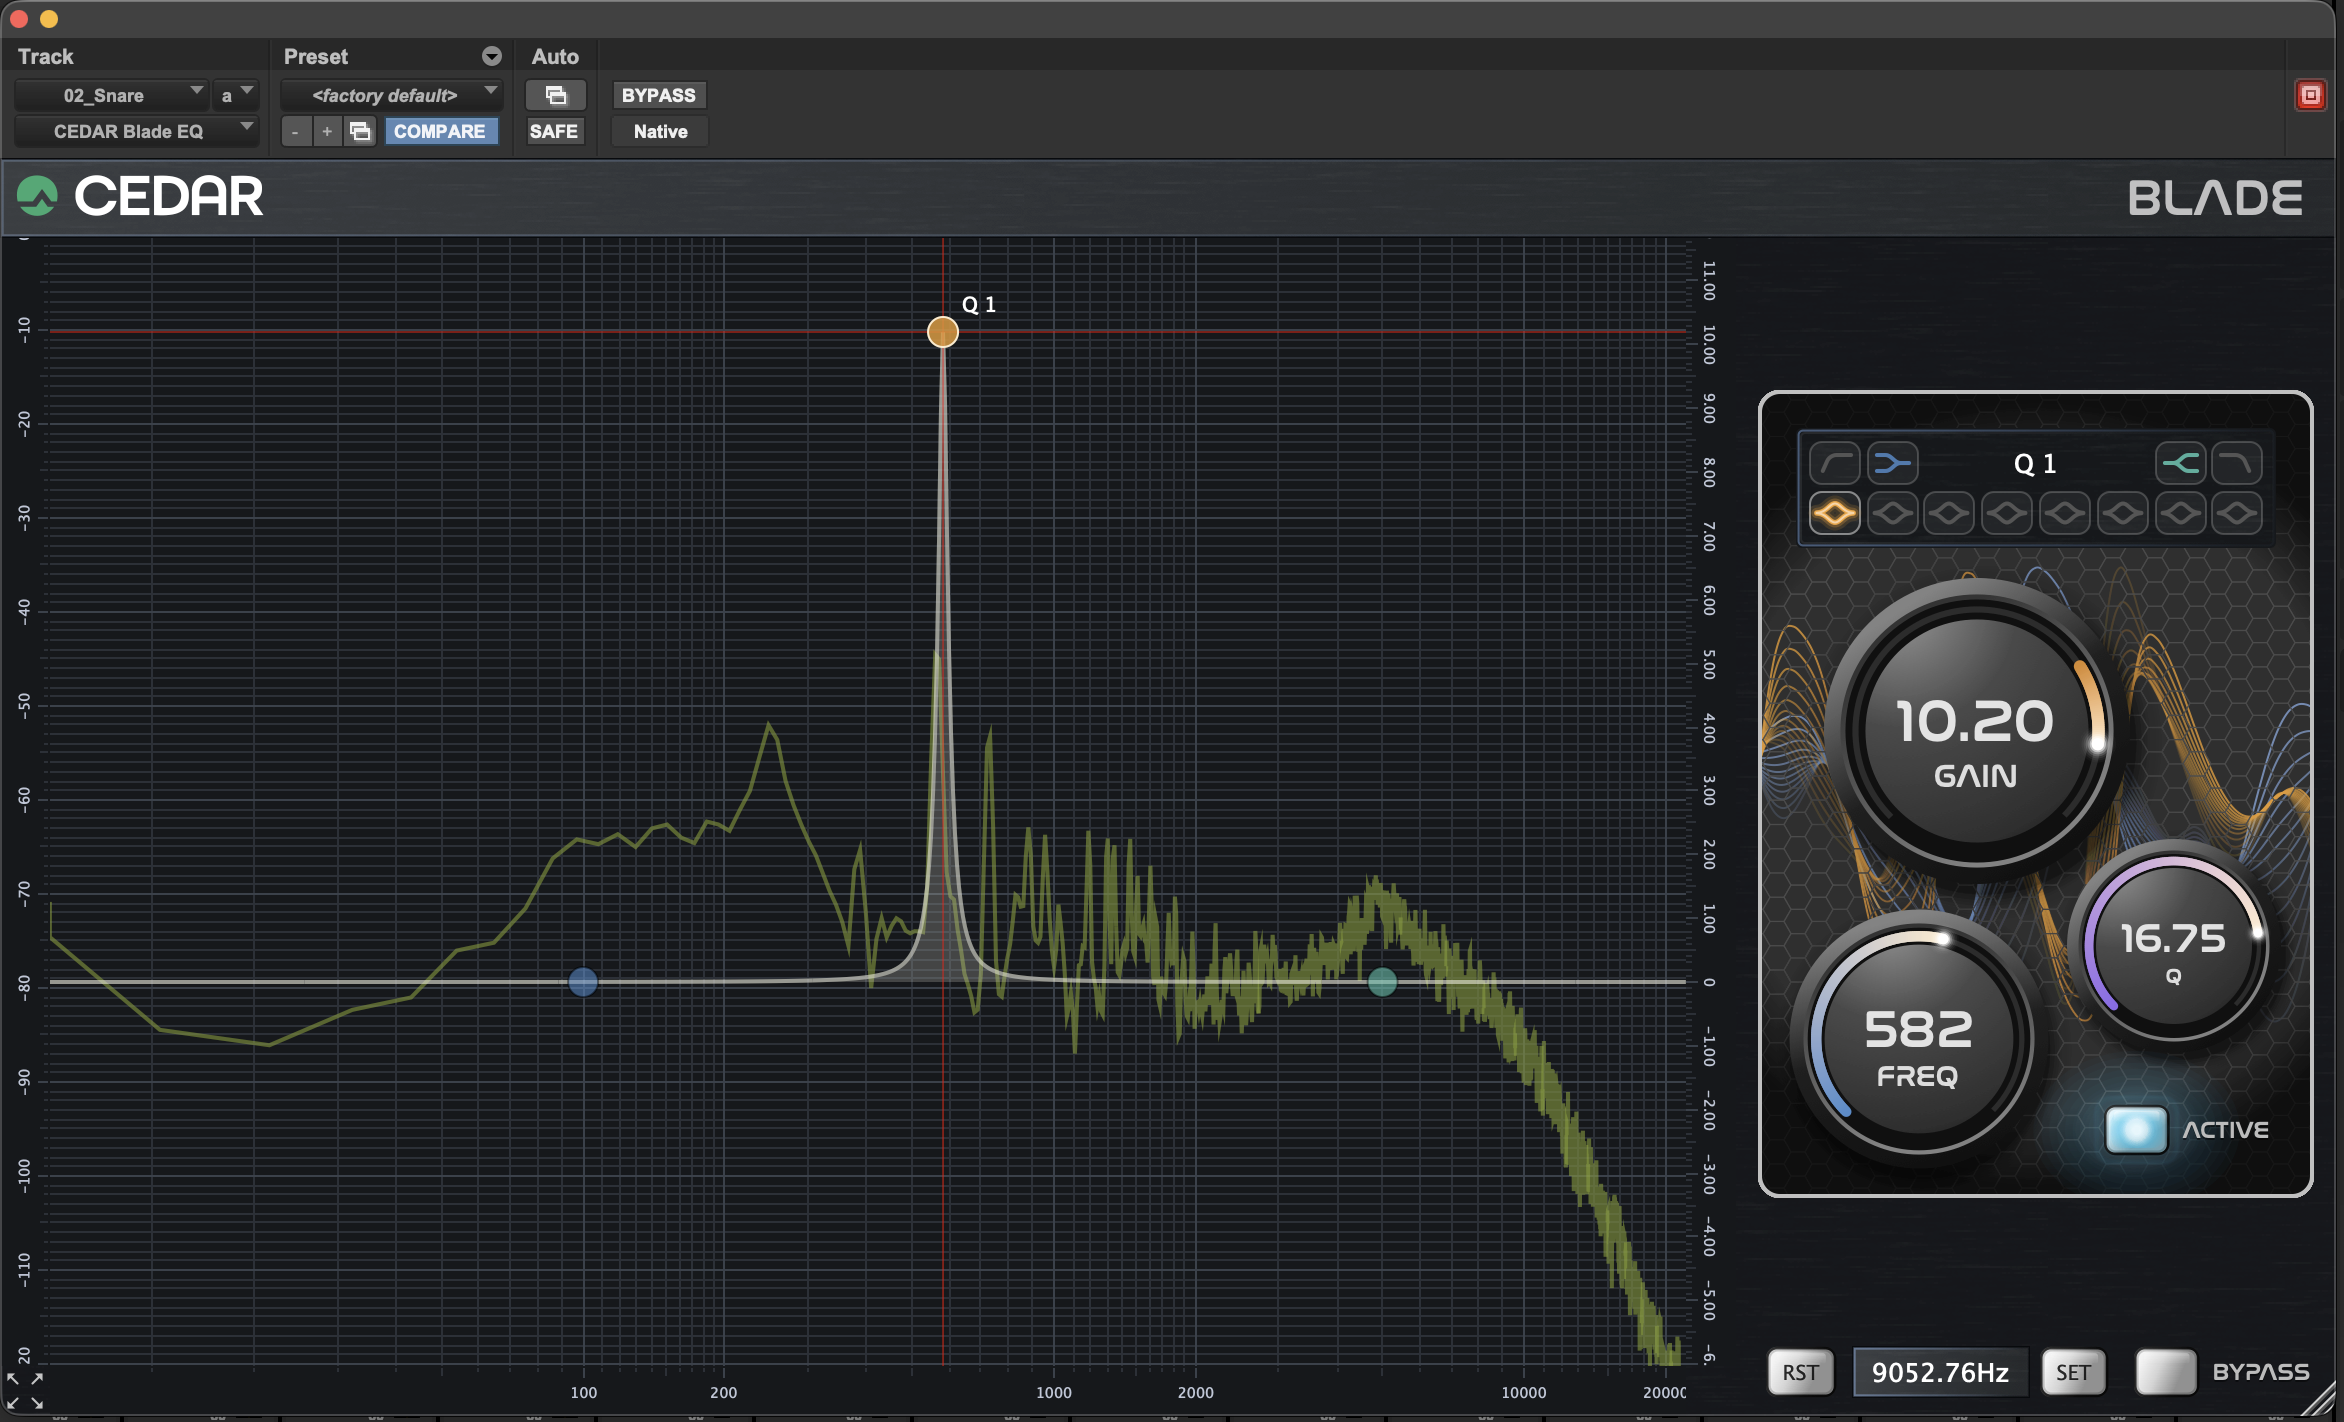Image resolution: width=2344 pixels, height=1422 pixels.
Task: Select the fifth parametric band icon
Action: [2065, 514]
